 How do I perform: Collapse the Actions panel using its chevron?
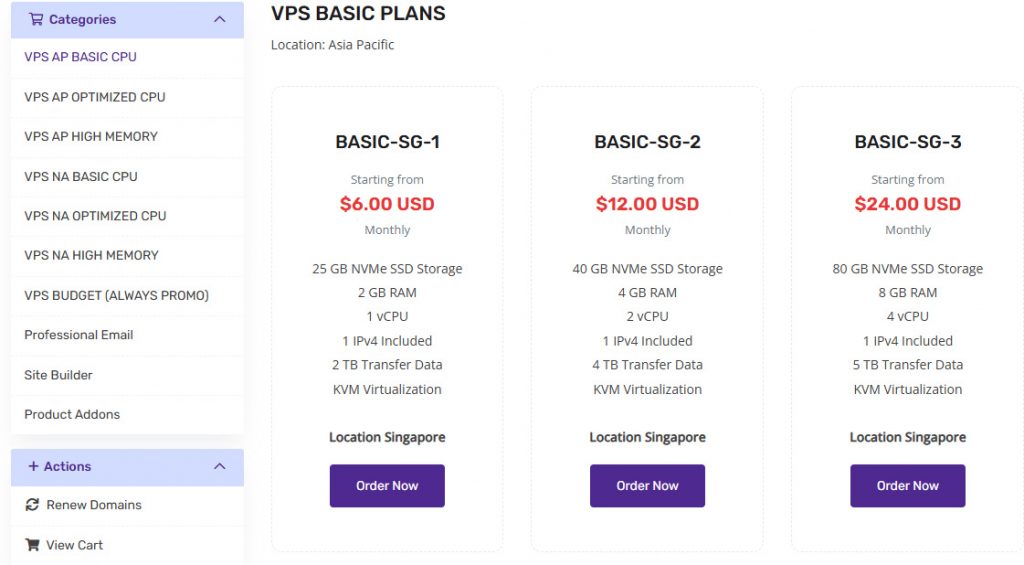[x=220, y=466]
